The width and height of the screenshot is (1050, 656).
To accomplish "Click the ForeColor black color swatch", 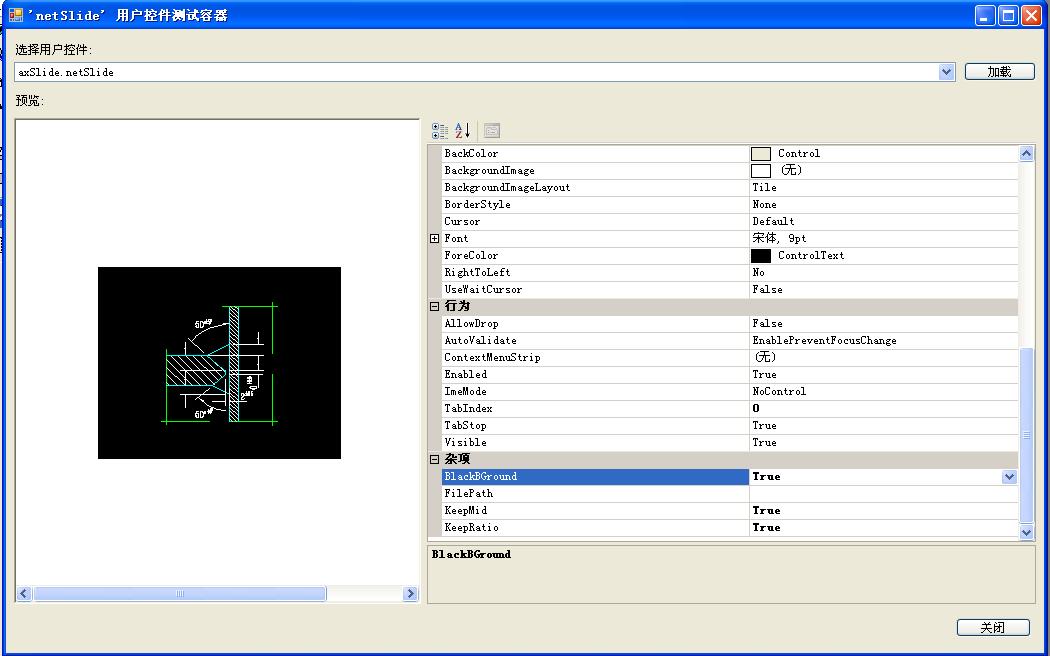I will 761,256.
